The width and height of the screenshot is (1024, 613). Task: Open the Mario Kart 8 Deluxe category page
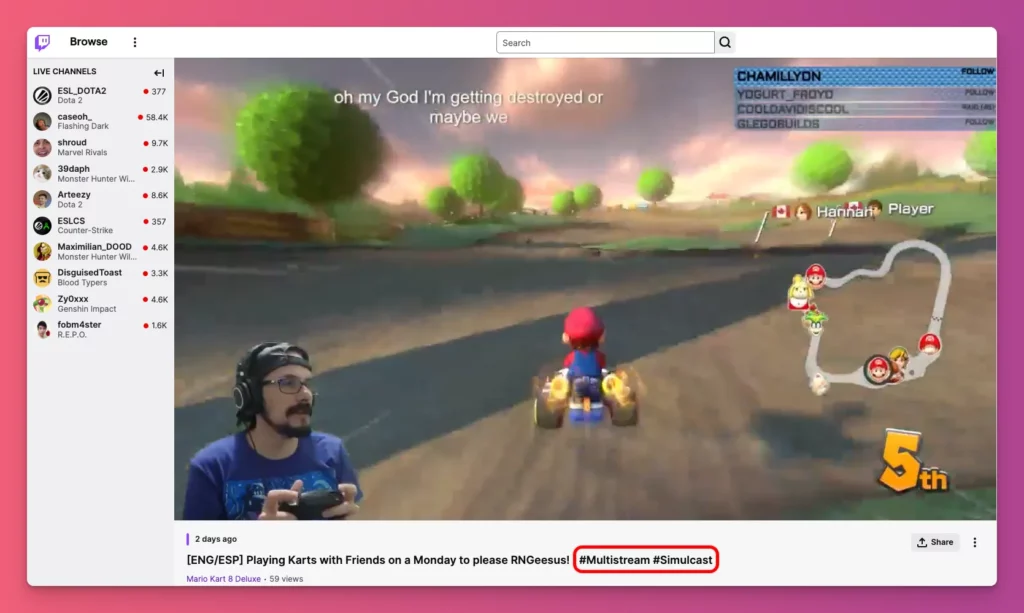[222, 578]
